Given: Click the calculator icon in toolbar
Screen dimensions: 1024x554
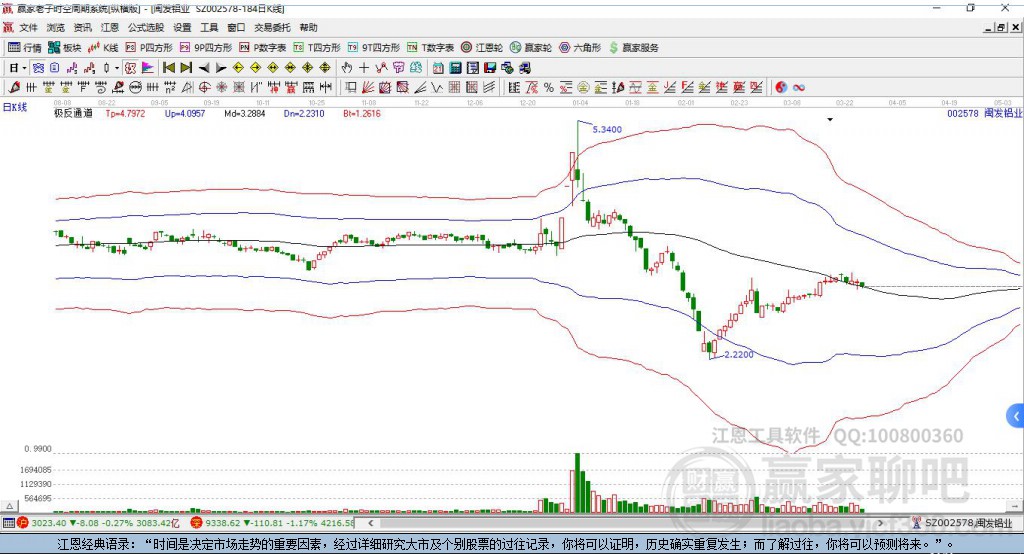Looking at the screenshot, I should [x=455, y=67].
